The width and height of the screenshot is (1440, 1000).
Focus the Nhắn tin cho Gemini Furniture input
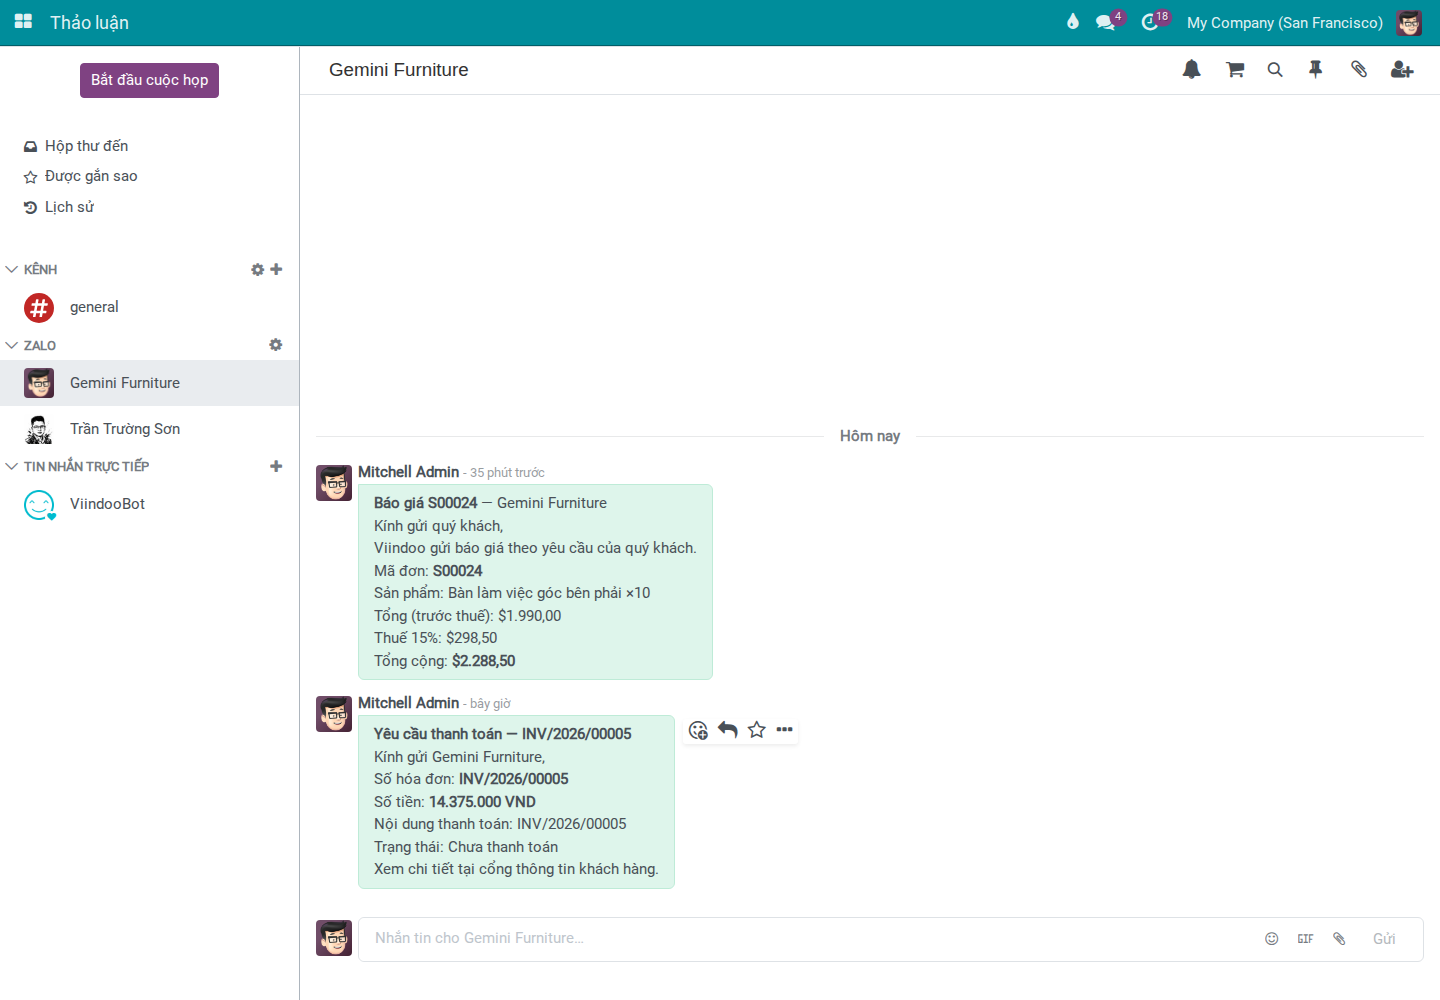pyautogui.click(x=806, y=938)
